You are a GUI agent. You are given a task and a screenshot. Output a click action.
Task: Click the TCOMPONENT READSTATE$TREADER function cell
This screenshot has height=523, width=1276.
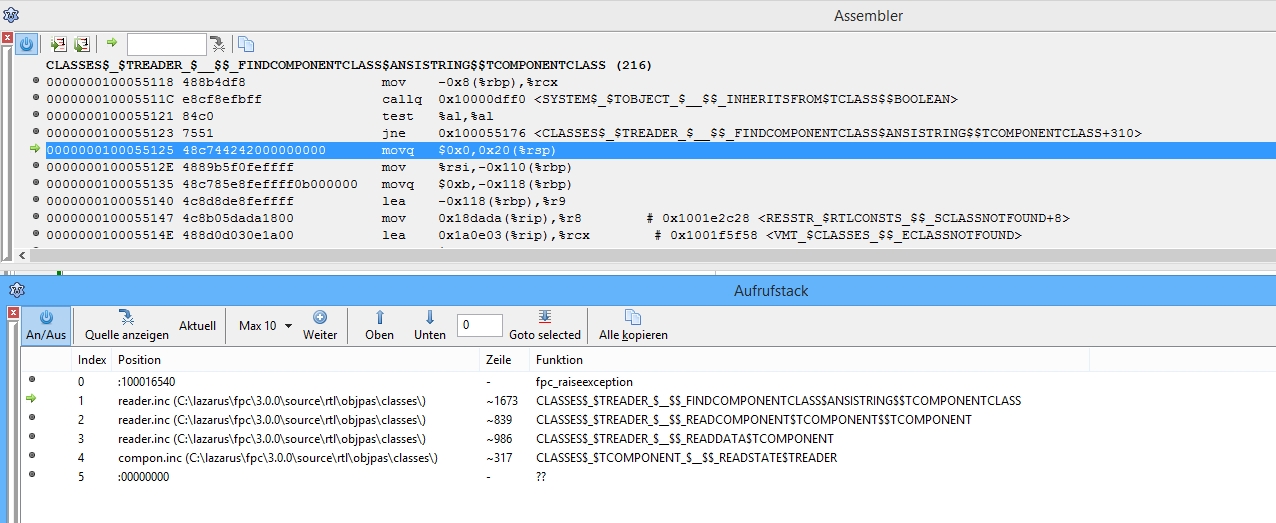click(x=686, y=457)
